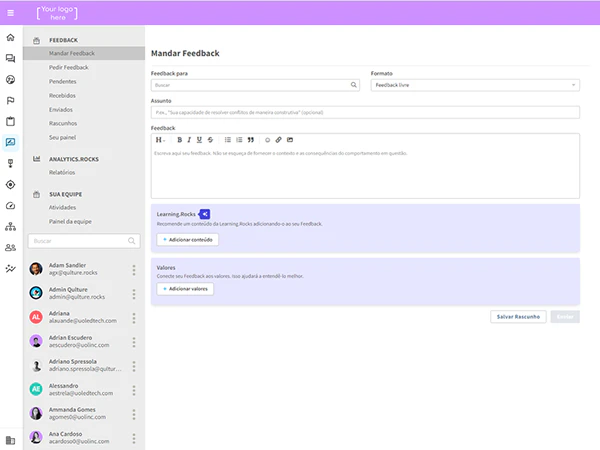Open options menu for Alessandro
Image resolution: width=600 pixels, height=450 pixels.
pyautogui.click(x=134, y=390)
